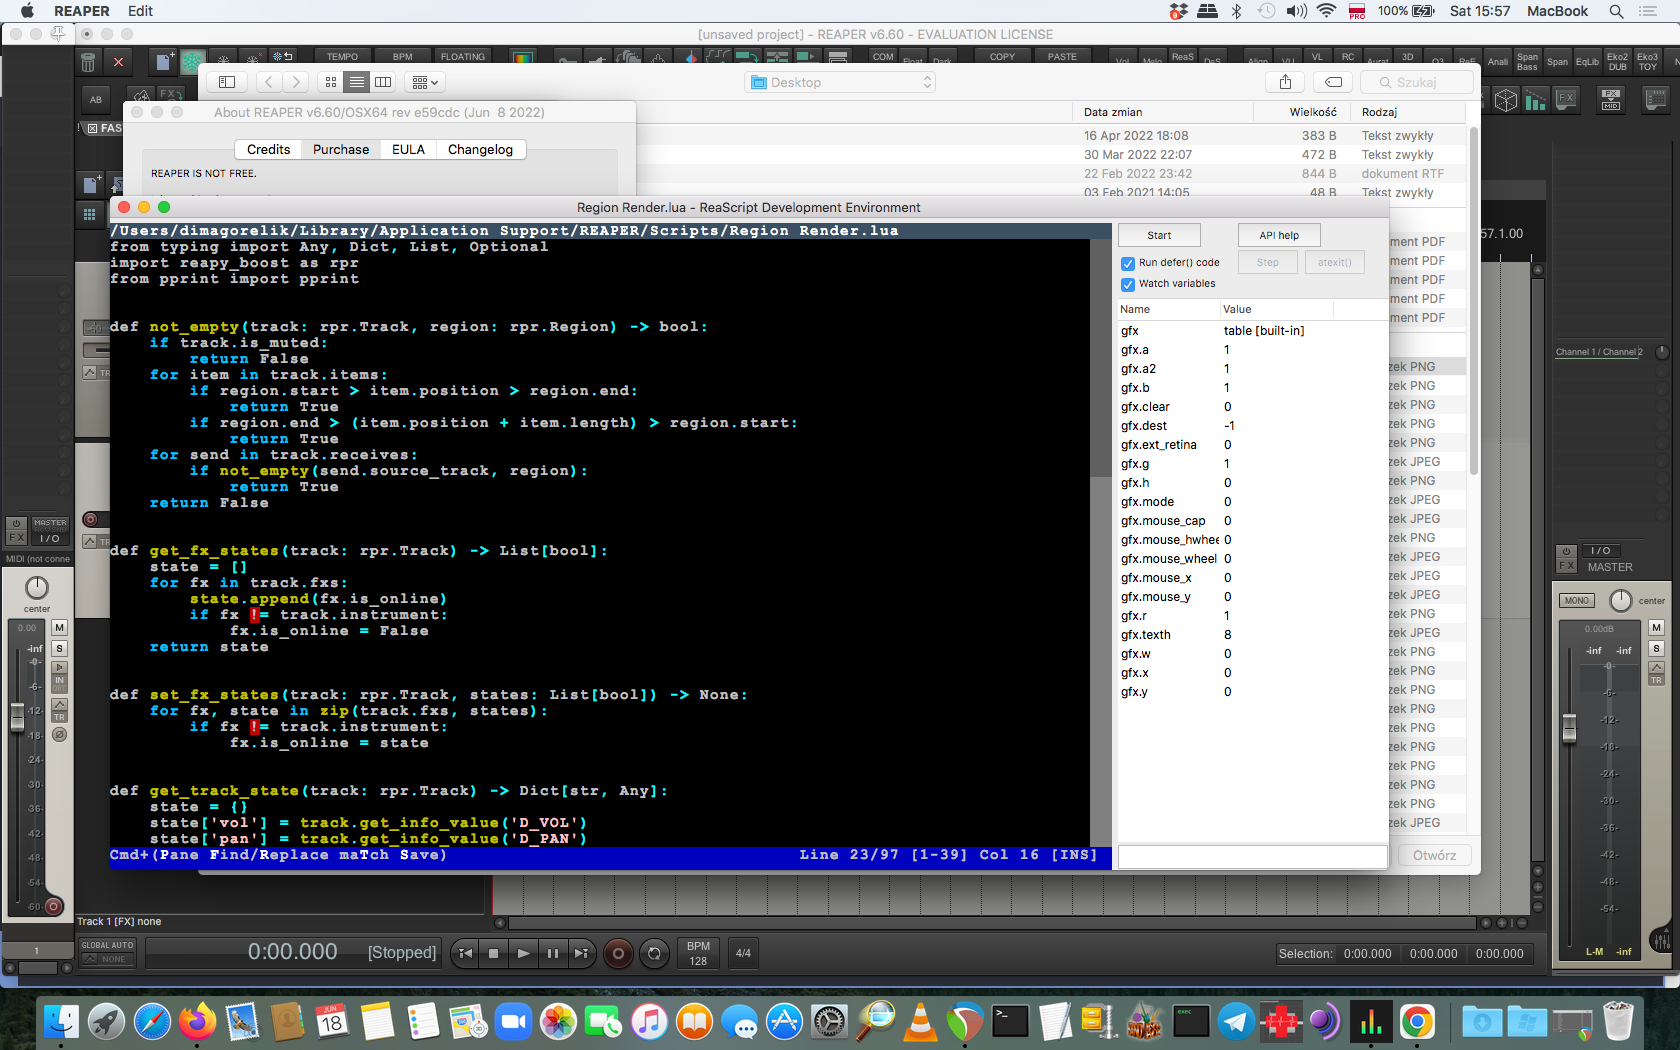Image resolution: width=1680 pixels, height=1050 pixels.
Task: Click the 'Szukaj' search field
Action: [x=1415, y=82]
